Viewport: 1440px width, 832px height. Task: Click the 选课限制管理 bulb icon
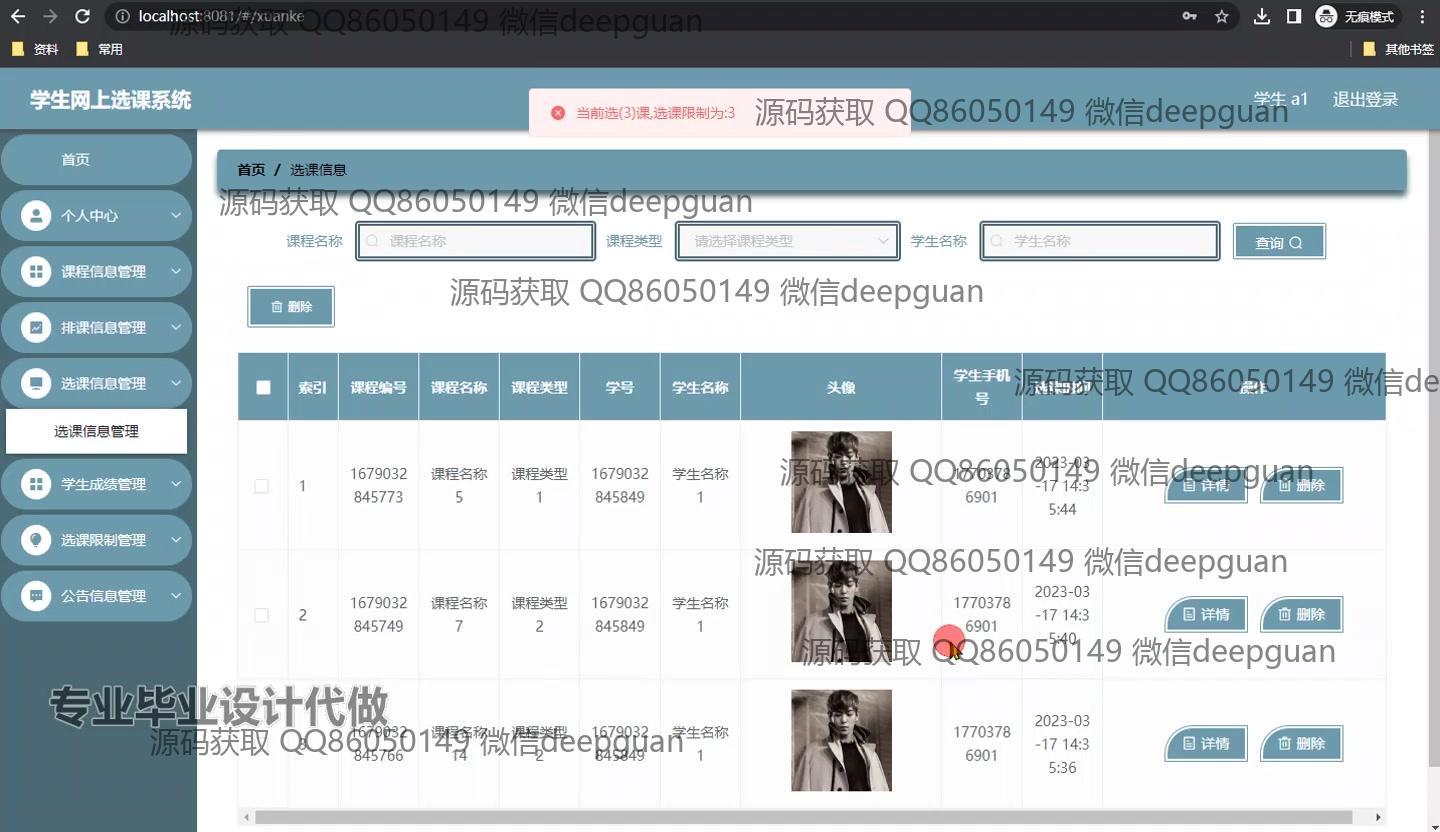pyautogui.click(x=36, y=540)
